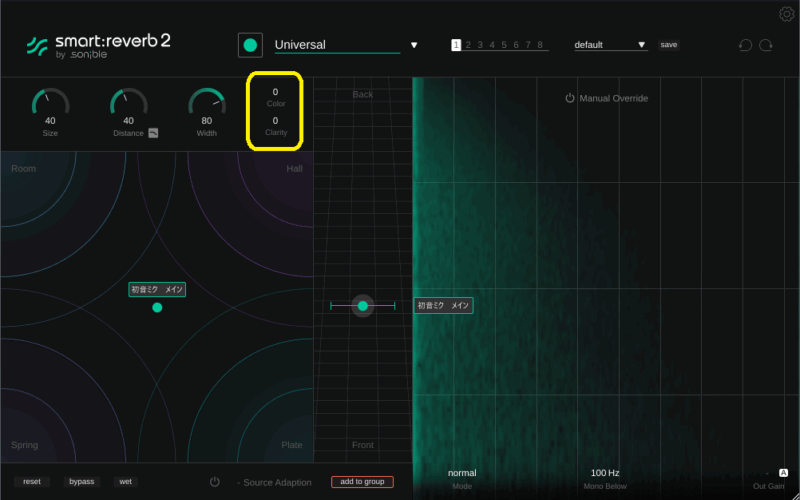
Task: Select state slot 5
Action: coord(504,45)
